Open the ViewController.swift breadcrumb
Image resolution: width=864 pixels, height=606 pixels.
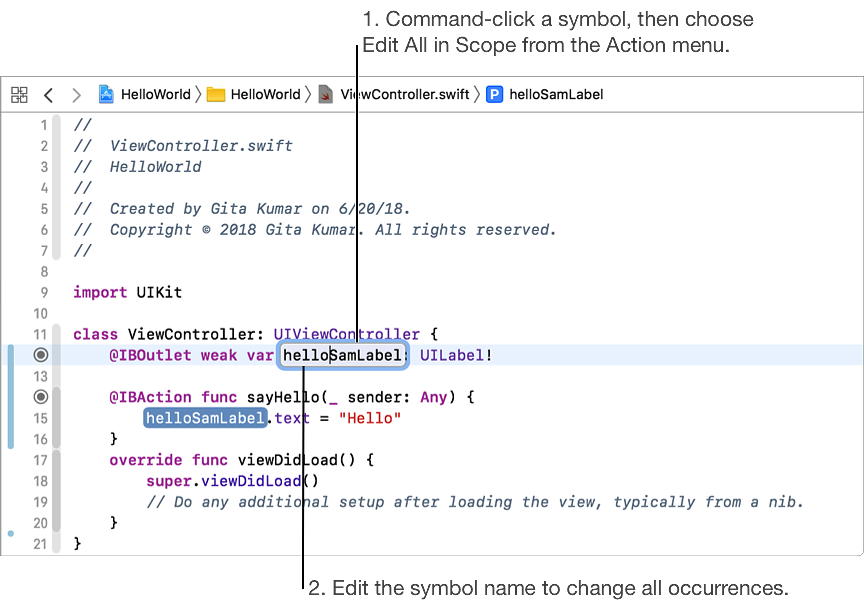tap(405, 95)
